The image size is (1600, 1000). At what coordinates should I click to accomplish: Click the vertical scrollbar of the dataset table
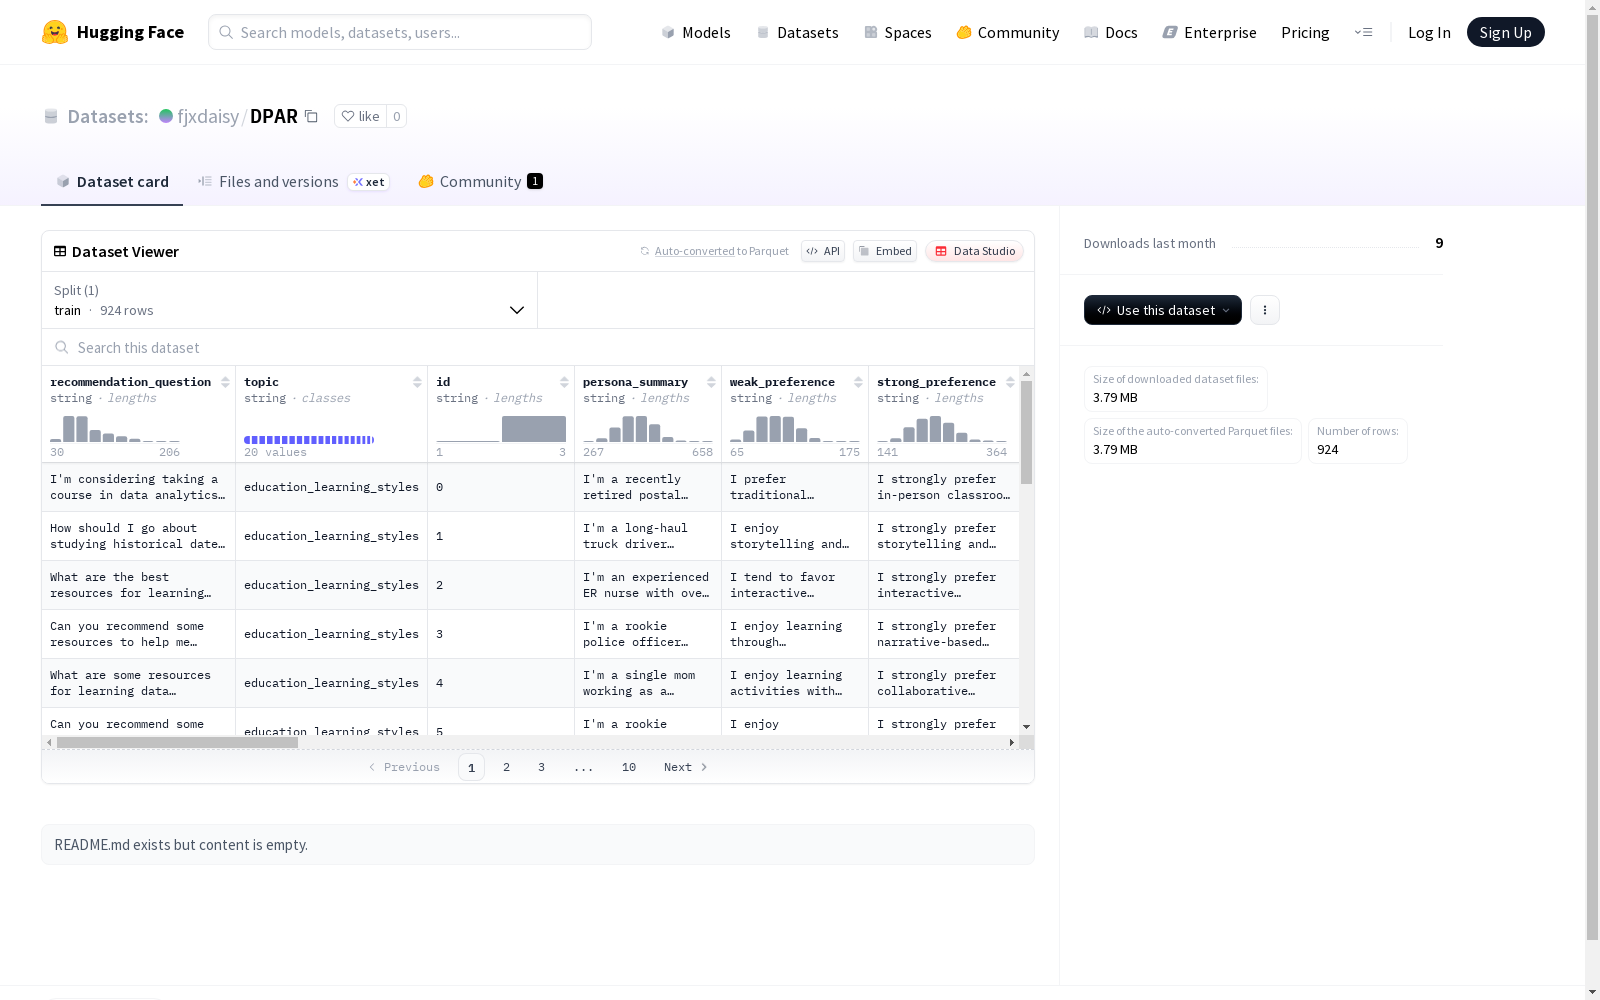[x=1026, y=432]
